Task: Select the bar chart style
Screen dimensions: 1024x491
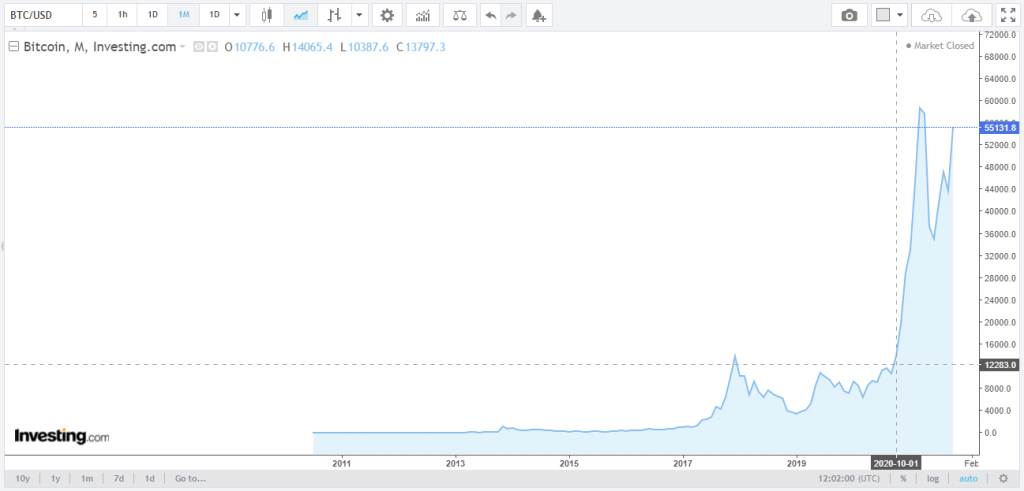Action: (x=334, y=15)
